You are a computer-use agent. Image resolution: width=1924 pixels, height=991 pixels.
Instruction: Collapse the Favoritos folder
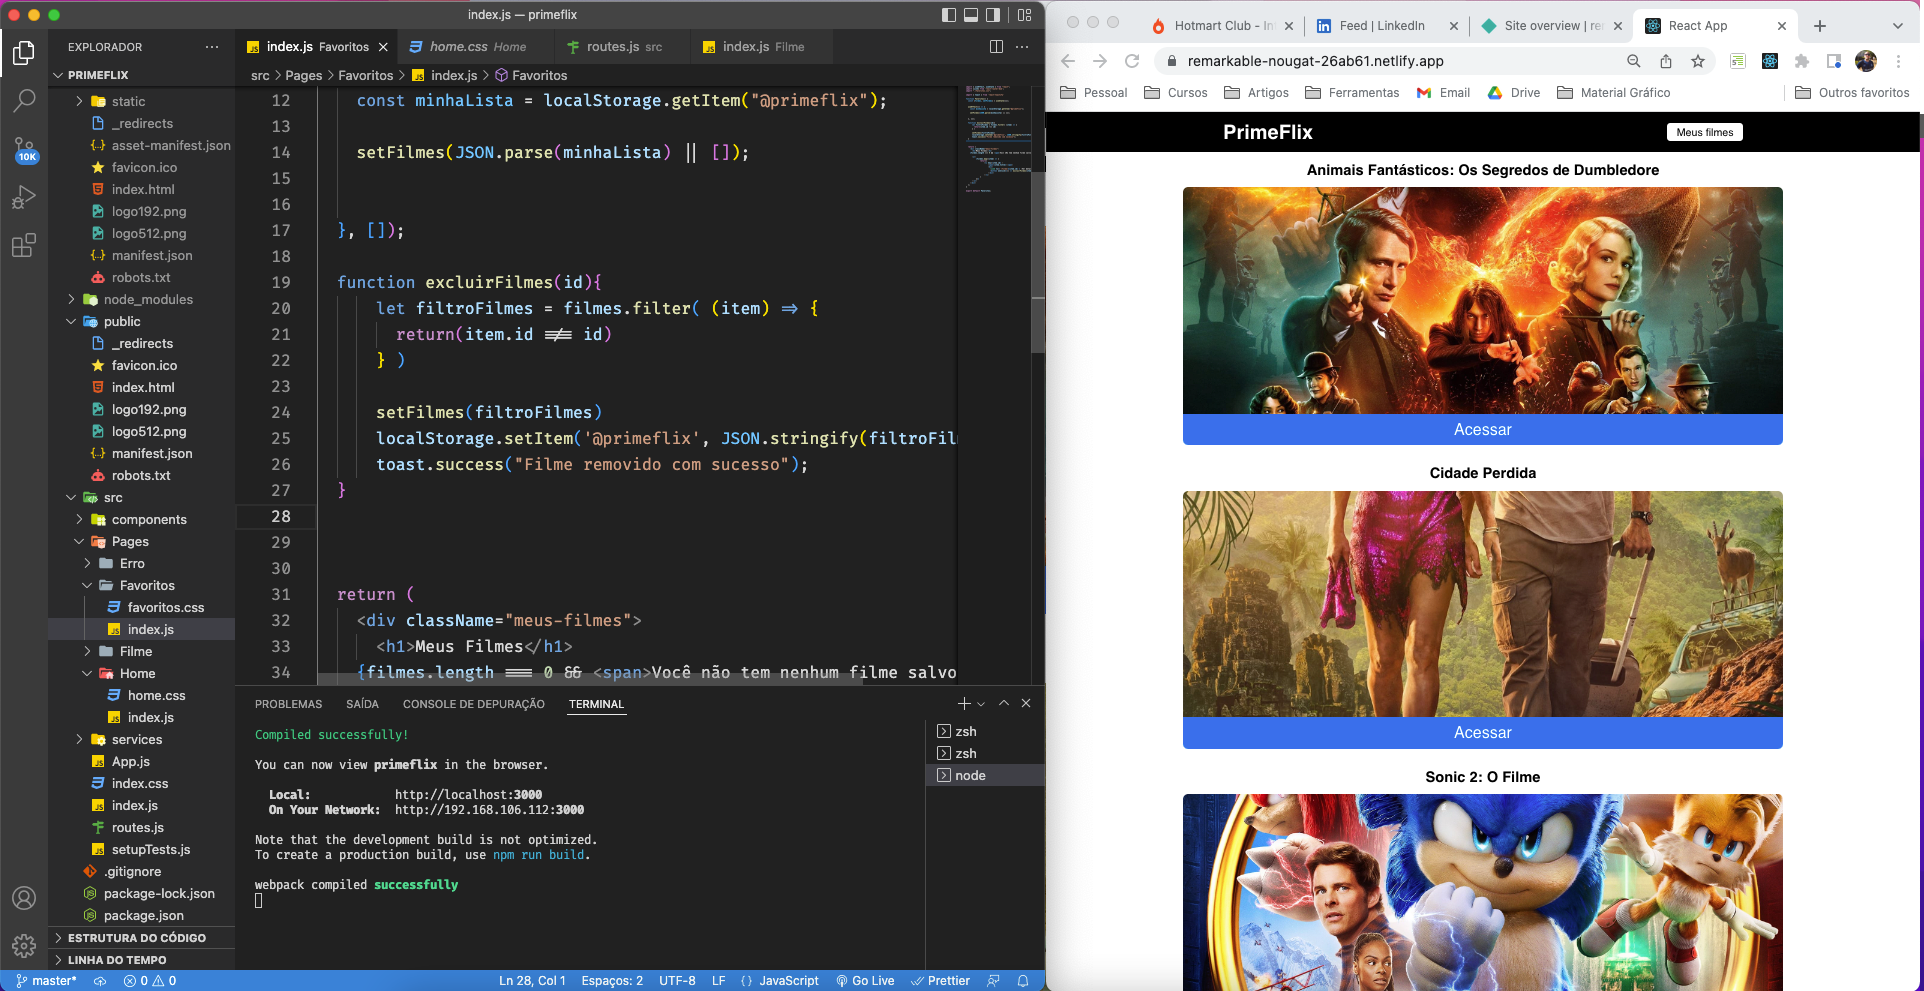coord(142,585)
